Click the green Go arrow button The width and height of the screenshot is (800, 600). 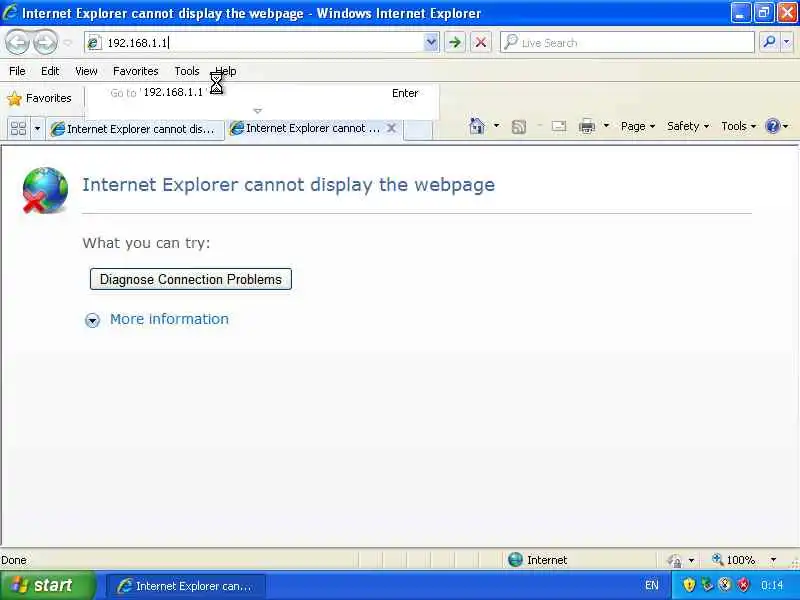(x=455, y=42)
